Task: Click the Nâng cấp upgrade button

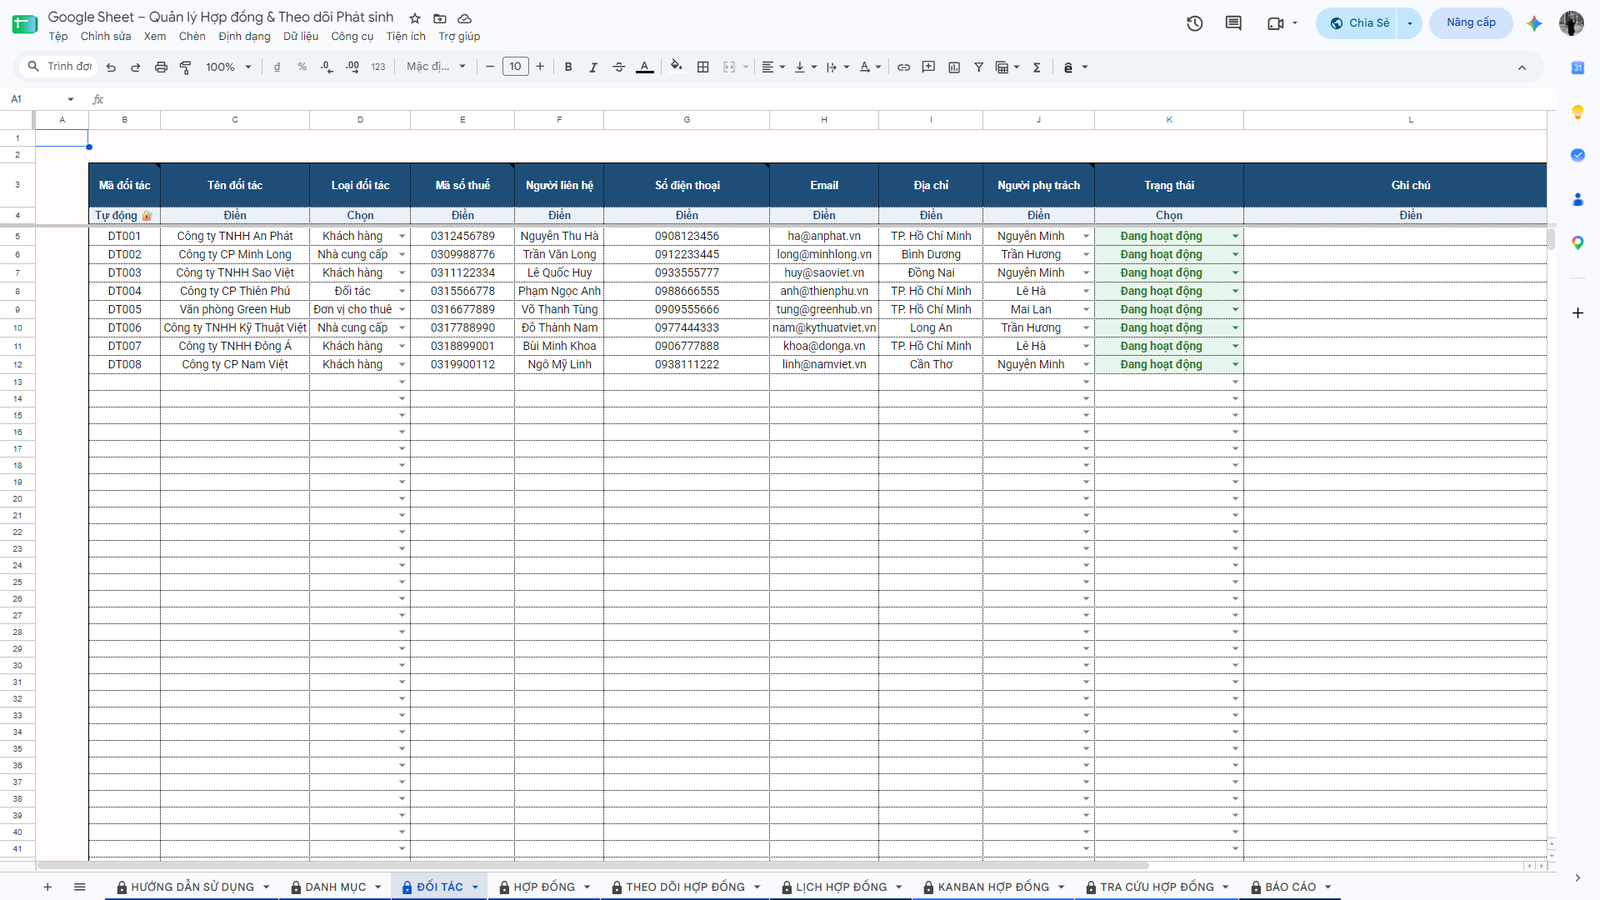Action: (1471, 23)
